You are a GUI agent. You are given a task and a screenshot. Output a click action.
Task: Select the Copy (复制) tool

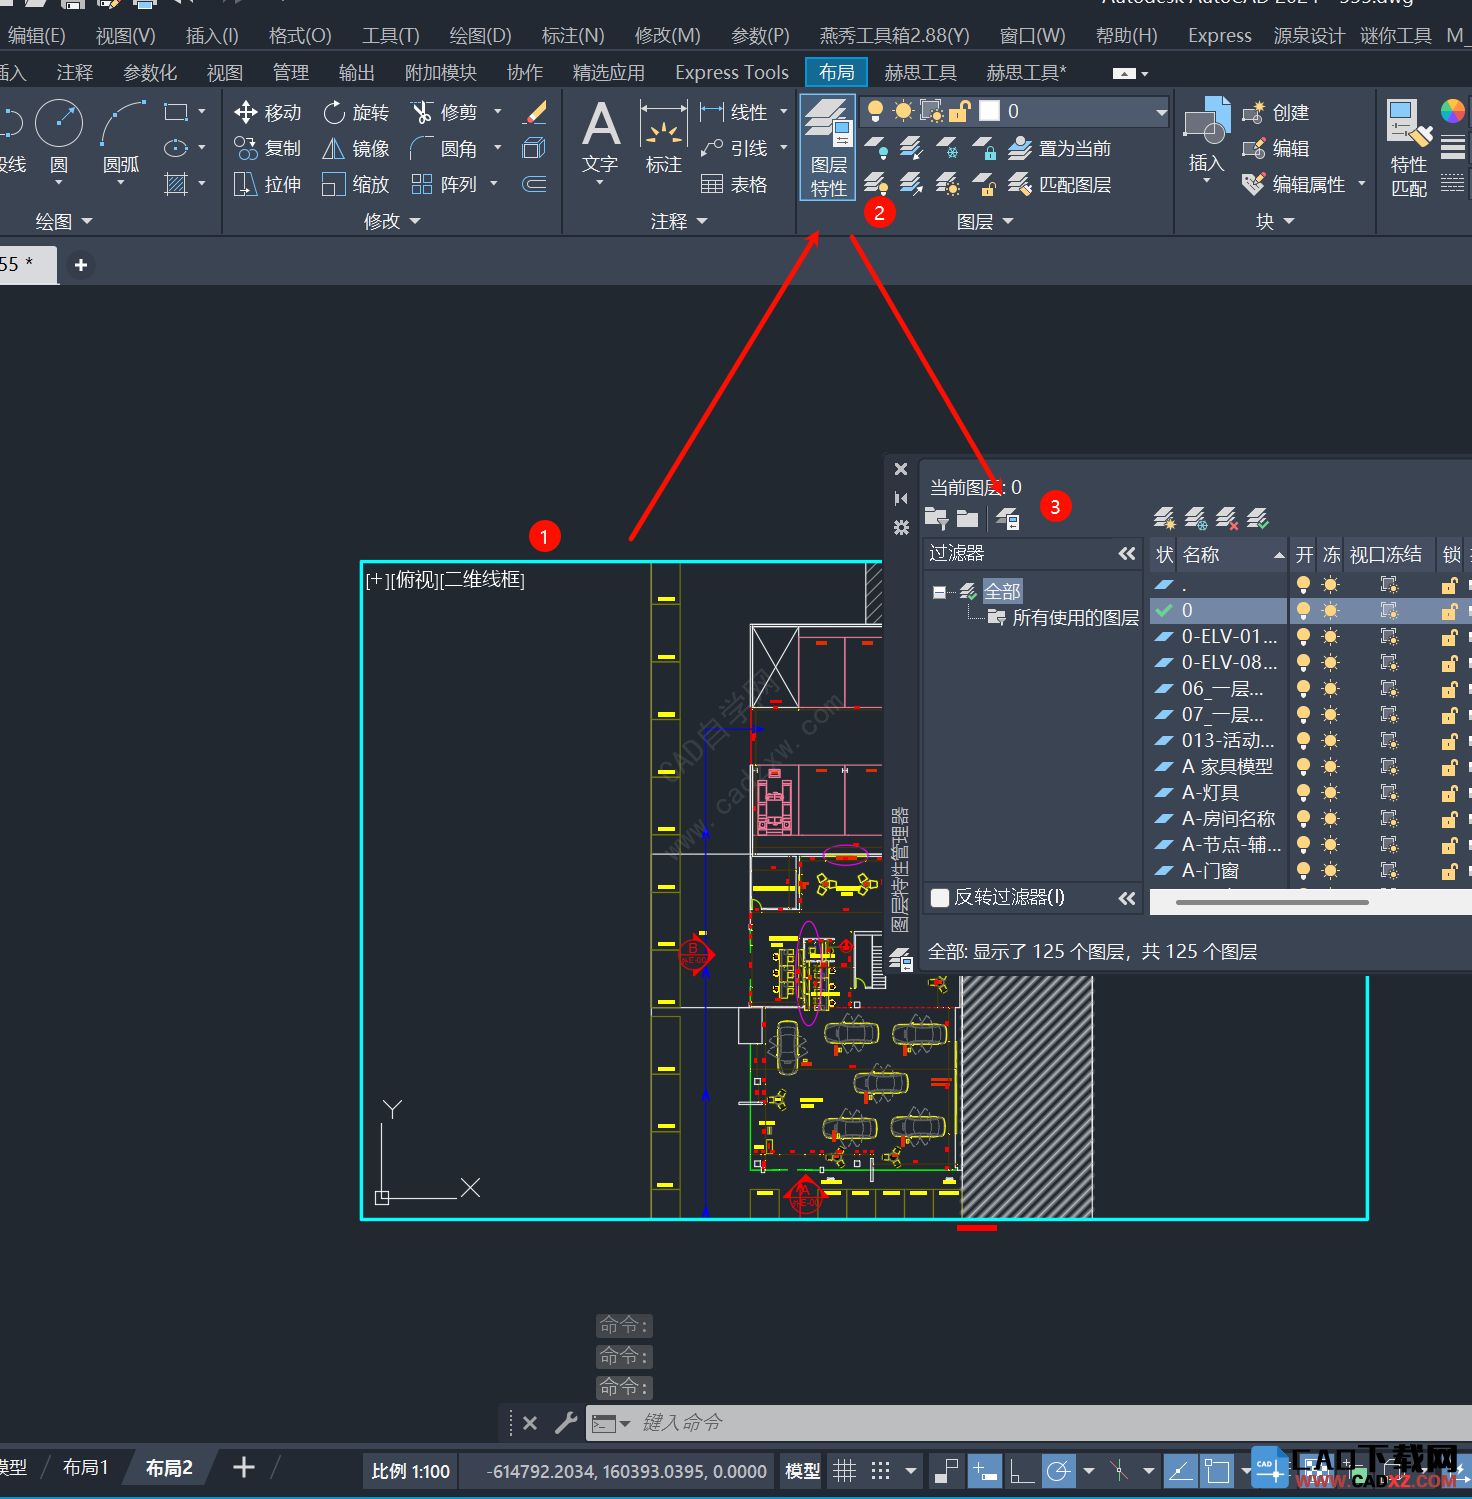coord(267,148)
